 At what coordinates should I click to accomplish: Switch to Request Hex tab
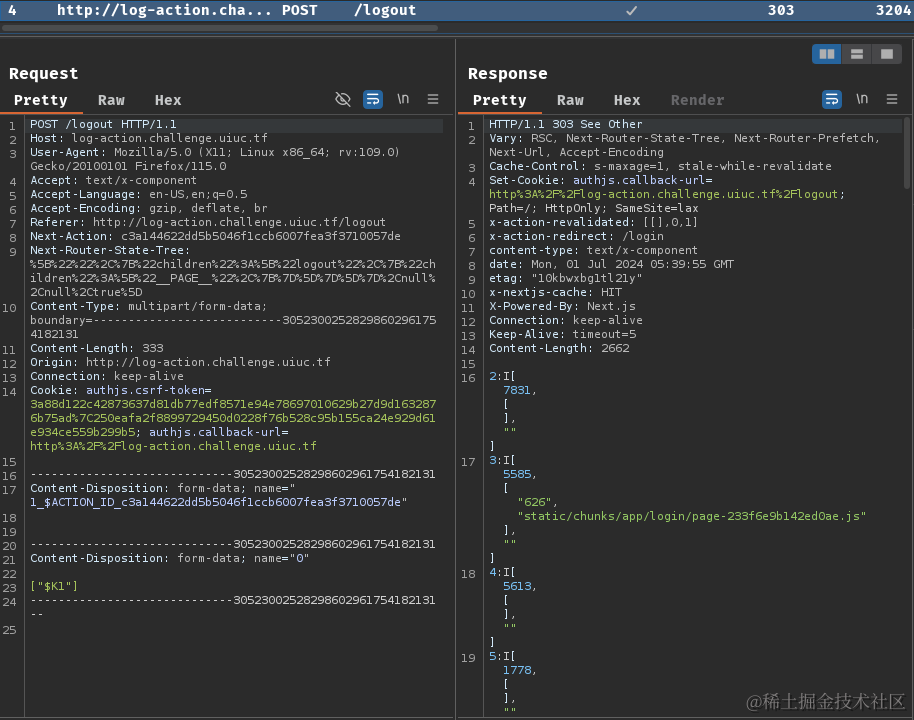point(168,100)
